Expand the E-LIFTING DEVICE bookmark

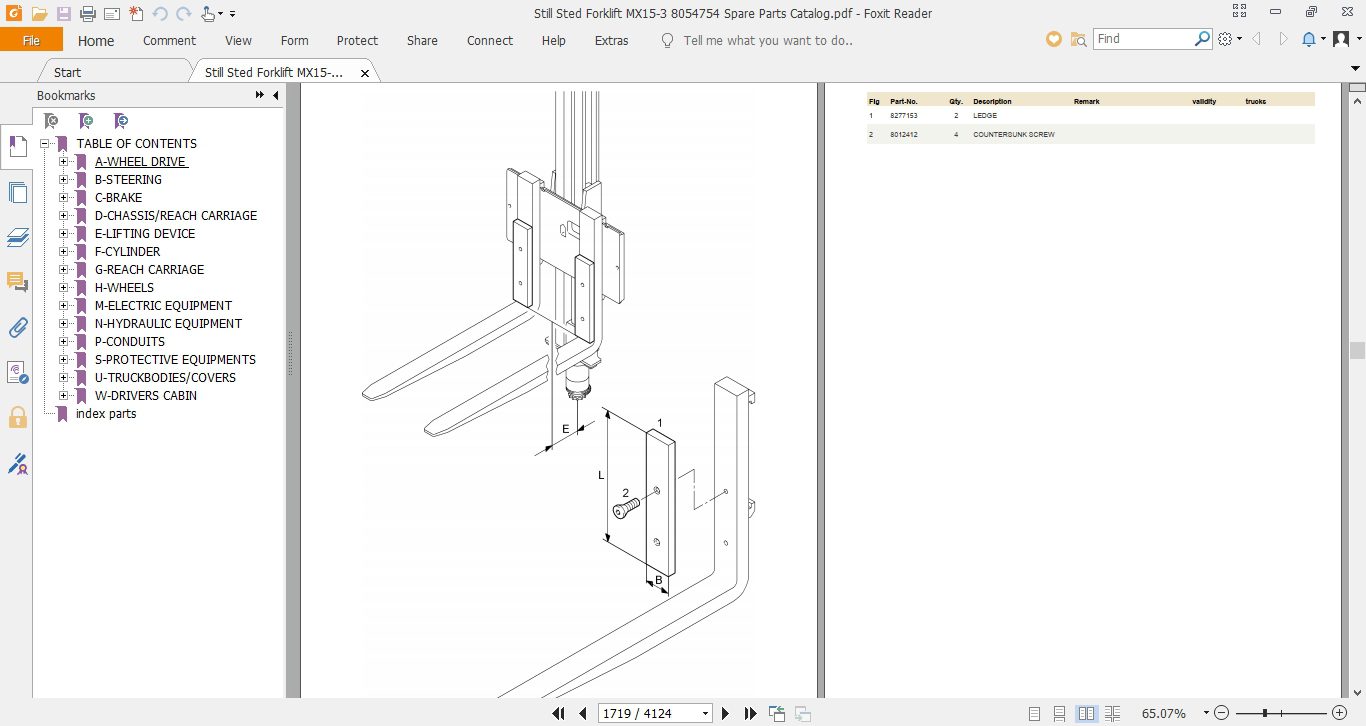63,234
